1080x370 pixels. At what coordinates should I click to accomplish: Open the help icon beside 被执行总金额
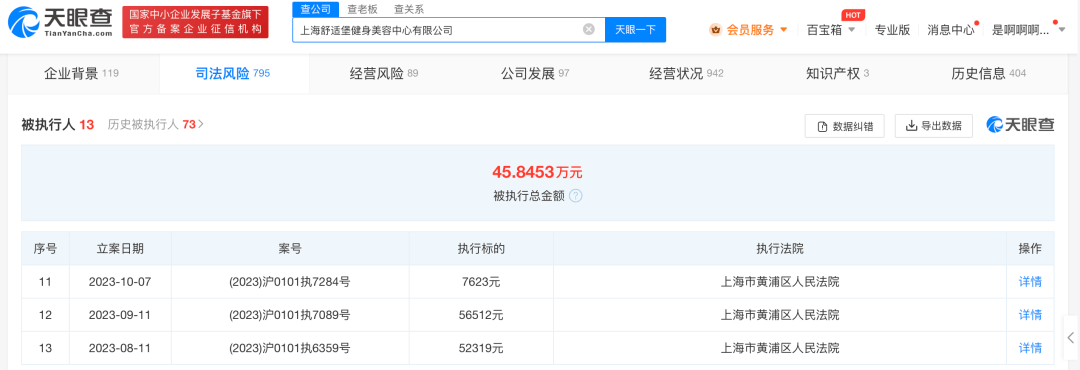coord(576,196)
